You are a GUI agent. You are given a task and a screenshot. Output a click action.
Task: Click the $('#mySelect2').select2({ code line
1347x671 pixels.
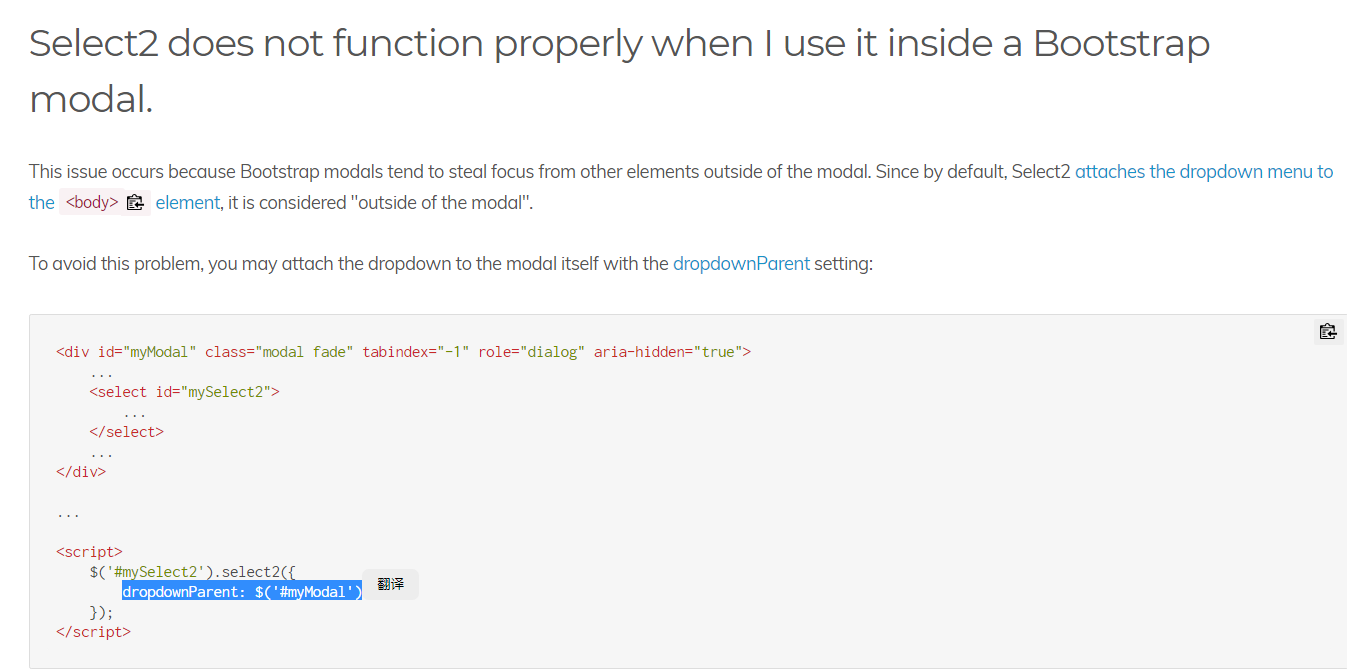(192, 572)
